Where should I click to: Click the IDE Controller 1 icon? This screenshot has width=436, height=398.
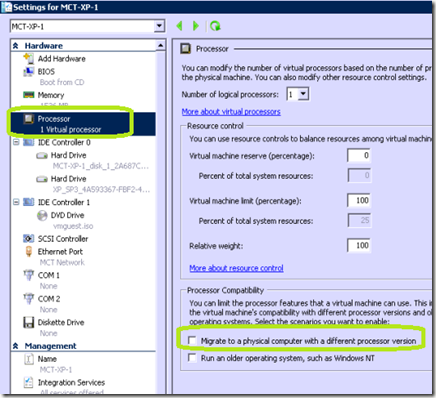pos(29,202)
